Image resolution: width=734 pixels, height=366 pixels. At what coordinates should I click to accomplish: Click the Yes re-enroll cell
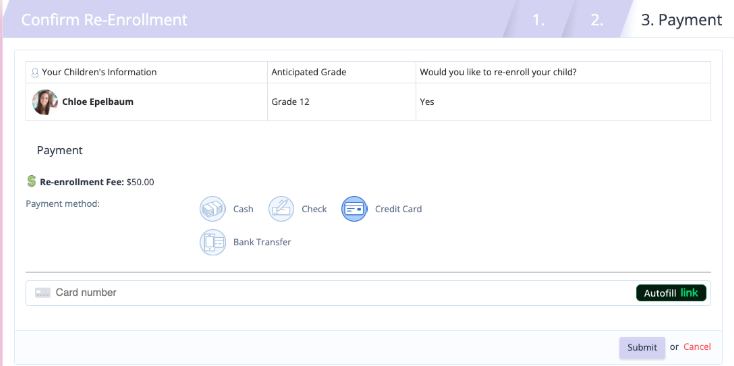[563, 102]
